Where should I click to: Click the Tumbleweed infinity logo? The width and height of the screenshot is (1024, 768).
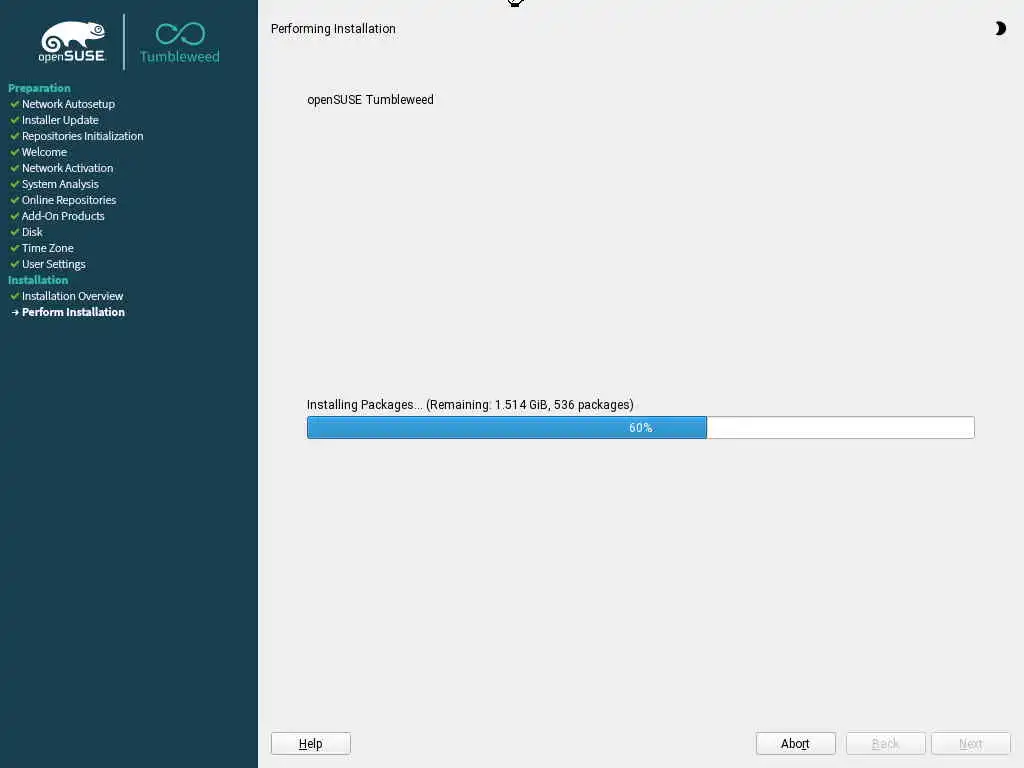180,43
